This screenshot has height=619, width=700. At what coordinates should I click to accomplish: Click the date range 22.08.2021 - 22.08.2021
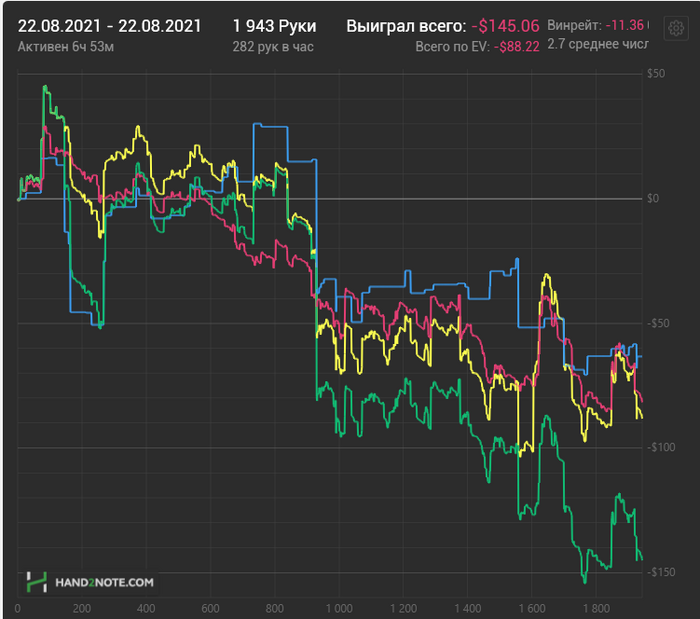[x=109, y=26]
